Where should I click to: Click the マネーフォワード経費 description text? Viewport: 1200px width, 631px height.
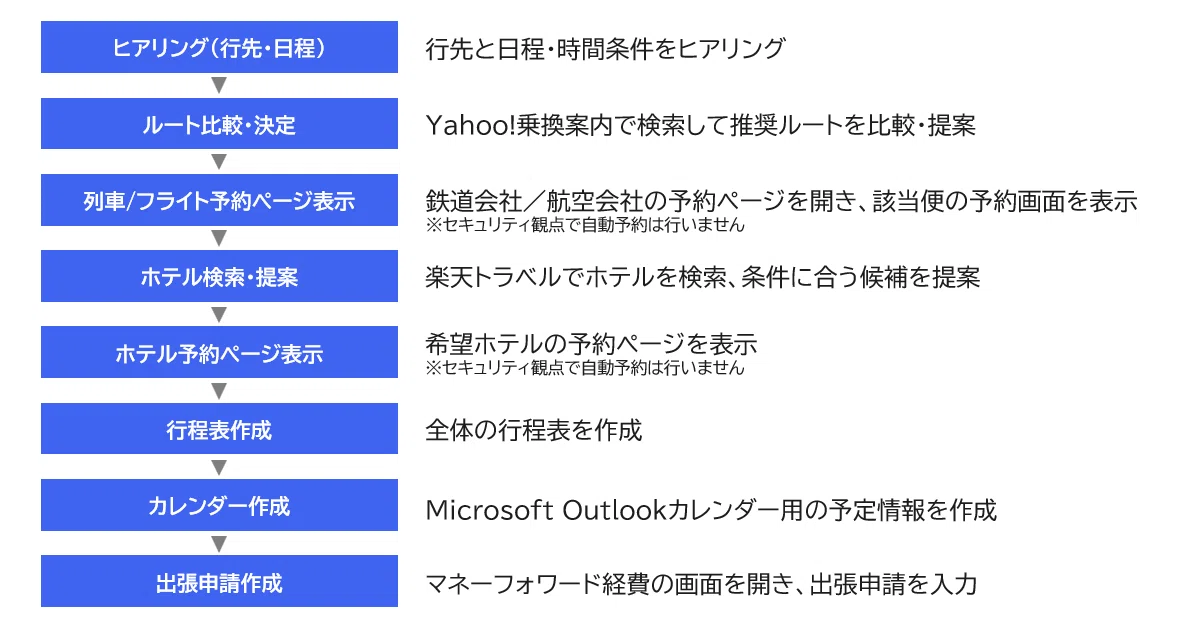coord(701,583)
